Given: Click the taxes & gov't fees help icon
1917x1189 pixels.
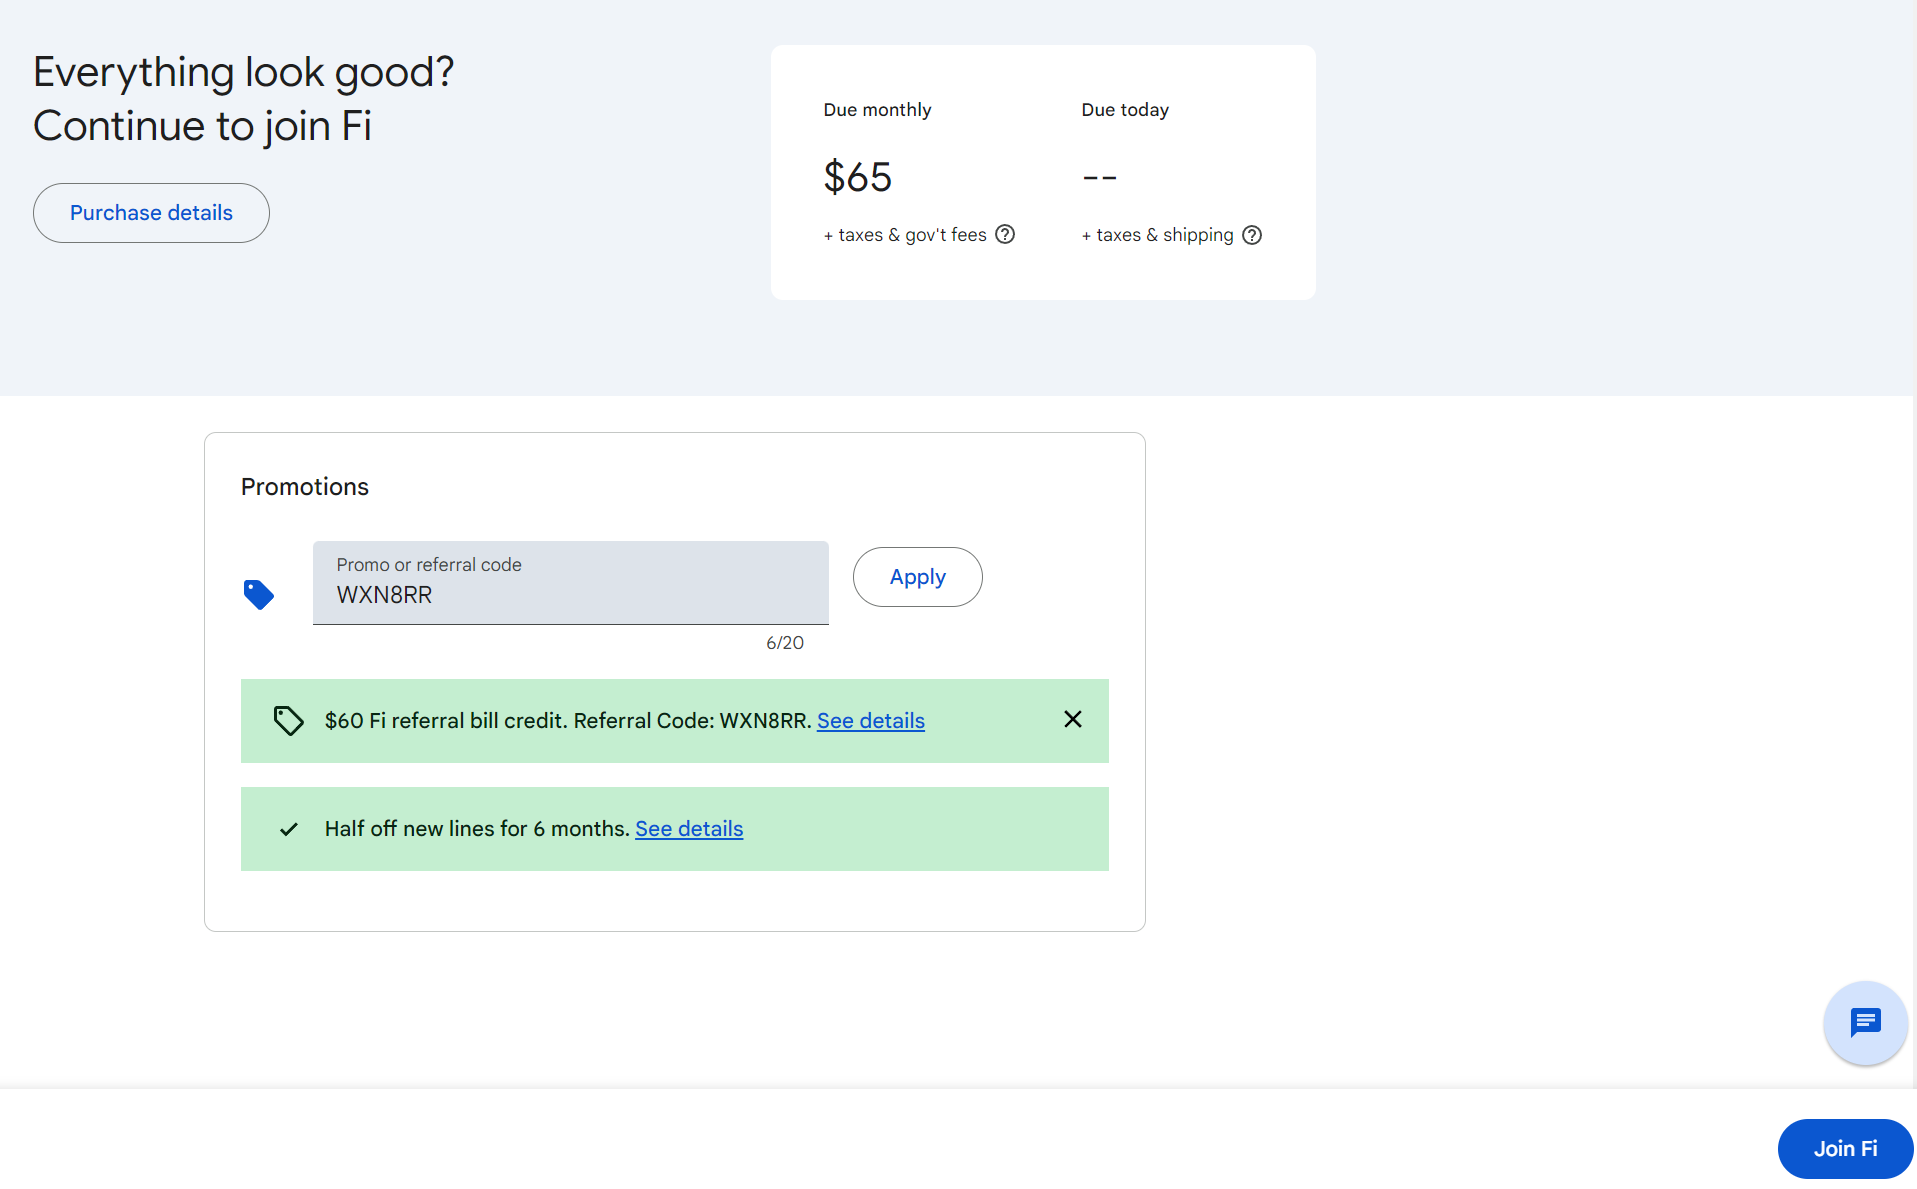Looking at the screenshot, I should tap(1005, 234).
